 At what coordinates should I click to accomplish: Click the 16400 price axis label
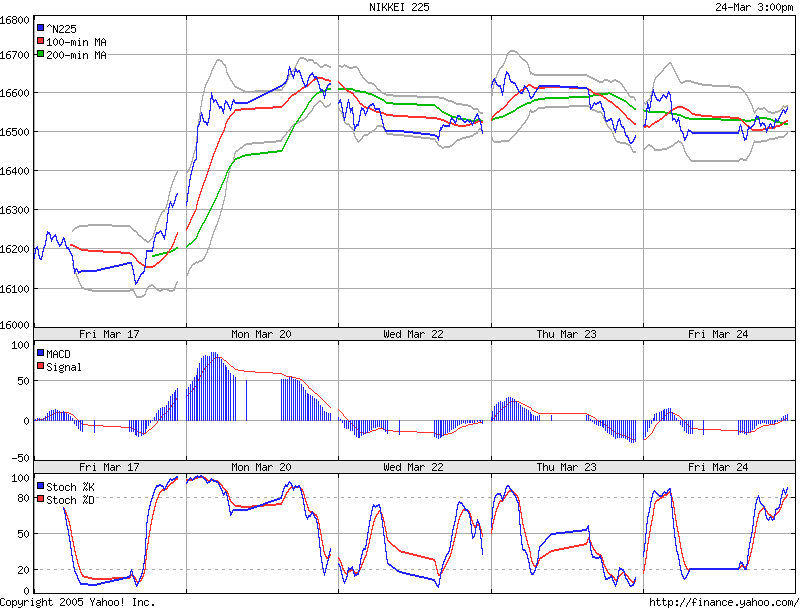click(x=15, y=171)
